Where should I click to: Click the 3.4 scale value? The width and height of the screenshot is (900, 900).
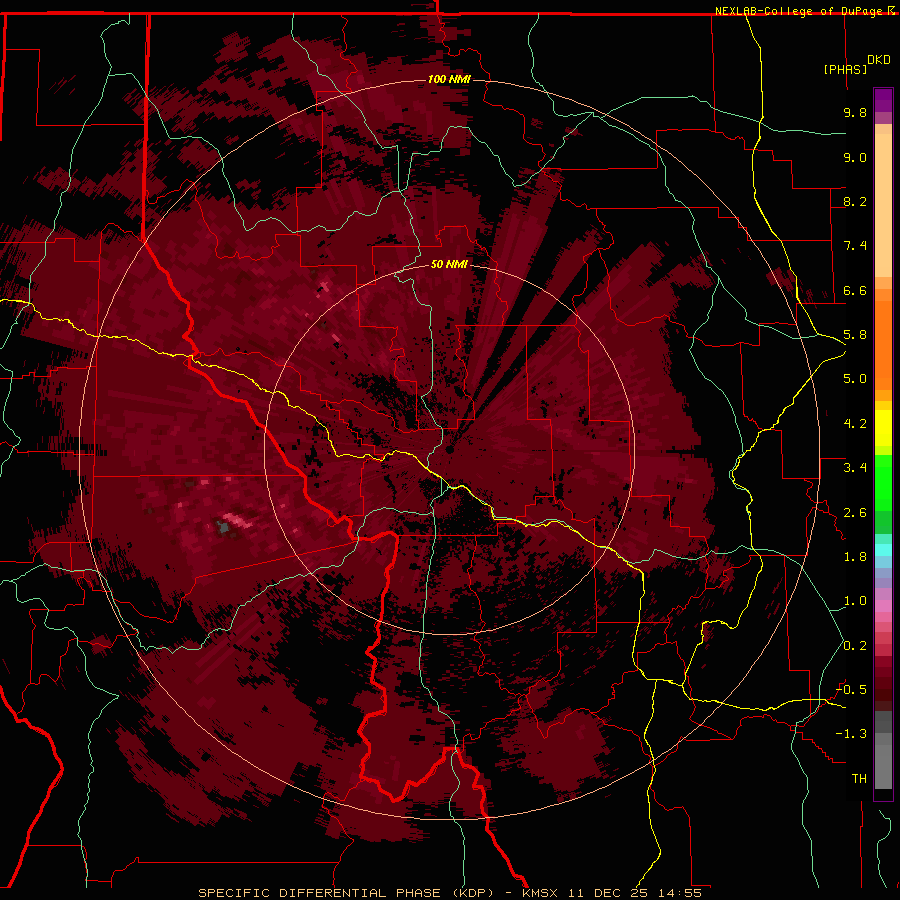(x=855, y=468)
